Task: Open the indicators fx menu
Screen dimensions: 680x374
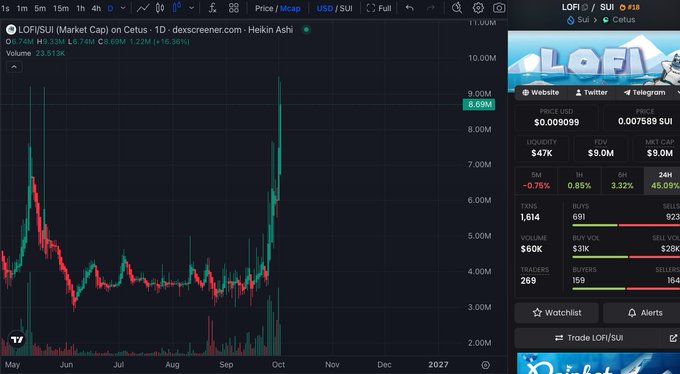Action: 212,8
